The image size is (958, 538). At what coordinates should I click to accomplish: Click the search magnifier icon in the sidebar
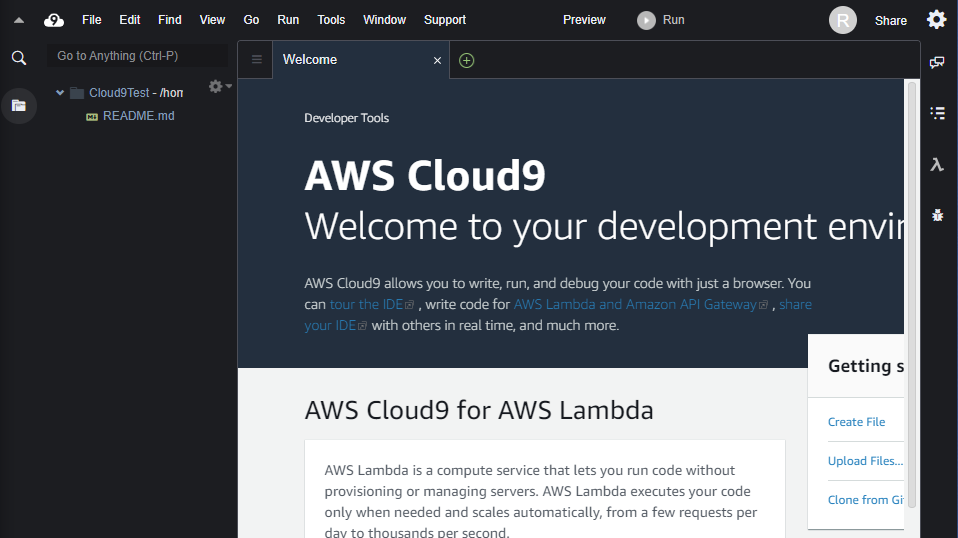coord(19,58)
